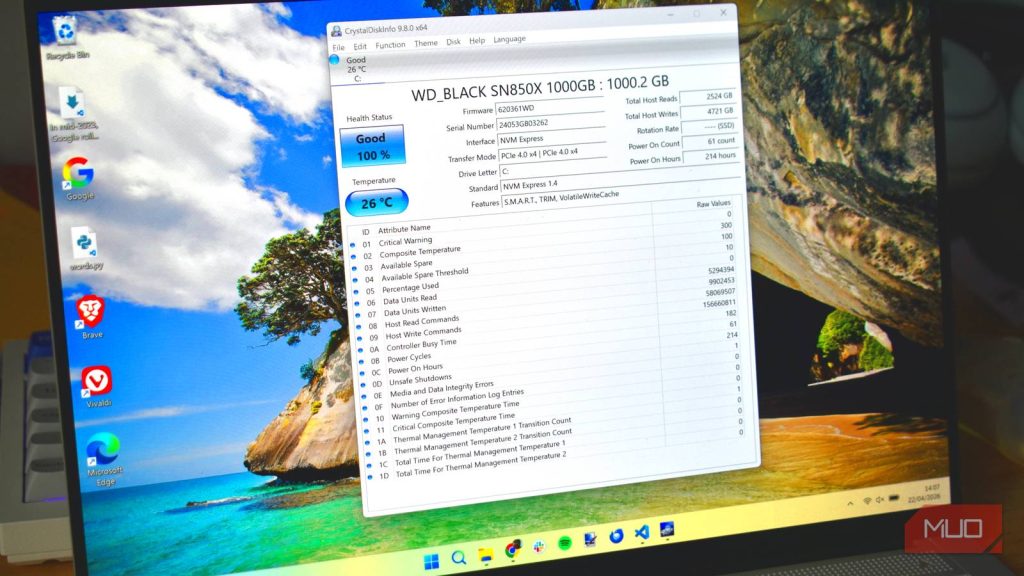Open Spotify from the taskbar
This screenshot has width=1024, height=576.
tap(565, 543)
